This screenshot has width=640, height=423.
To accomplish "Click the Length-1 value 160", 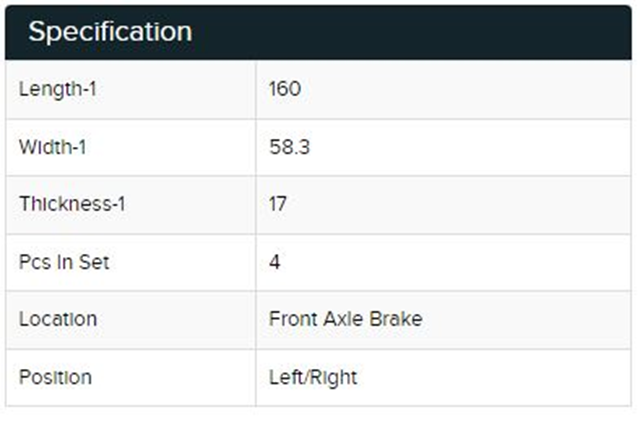I will [x=285, y=89].
